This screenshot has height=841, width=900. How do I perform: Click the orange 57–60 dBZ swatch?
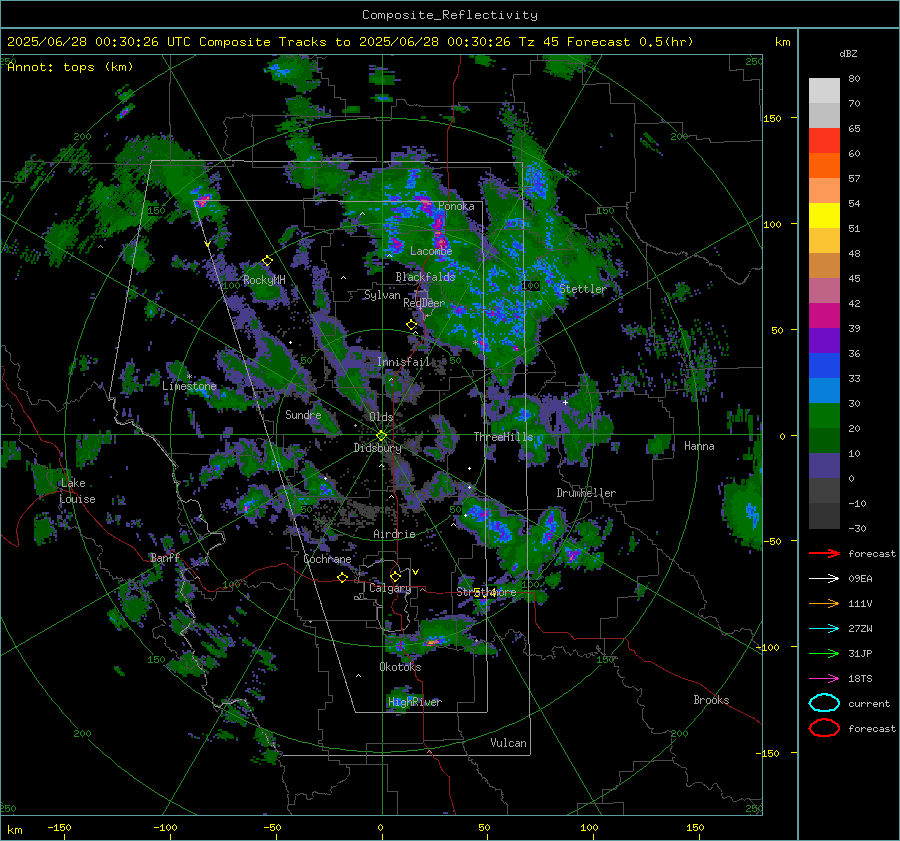(824, 166)
